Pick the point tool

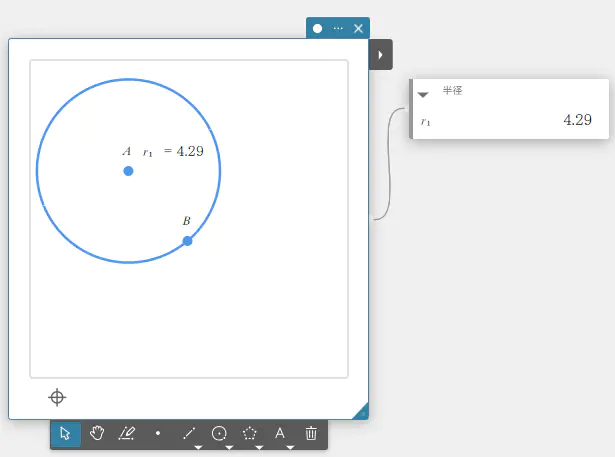158,433
